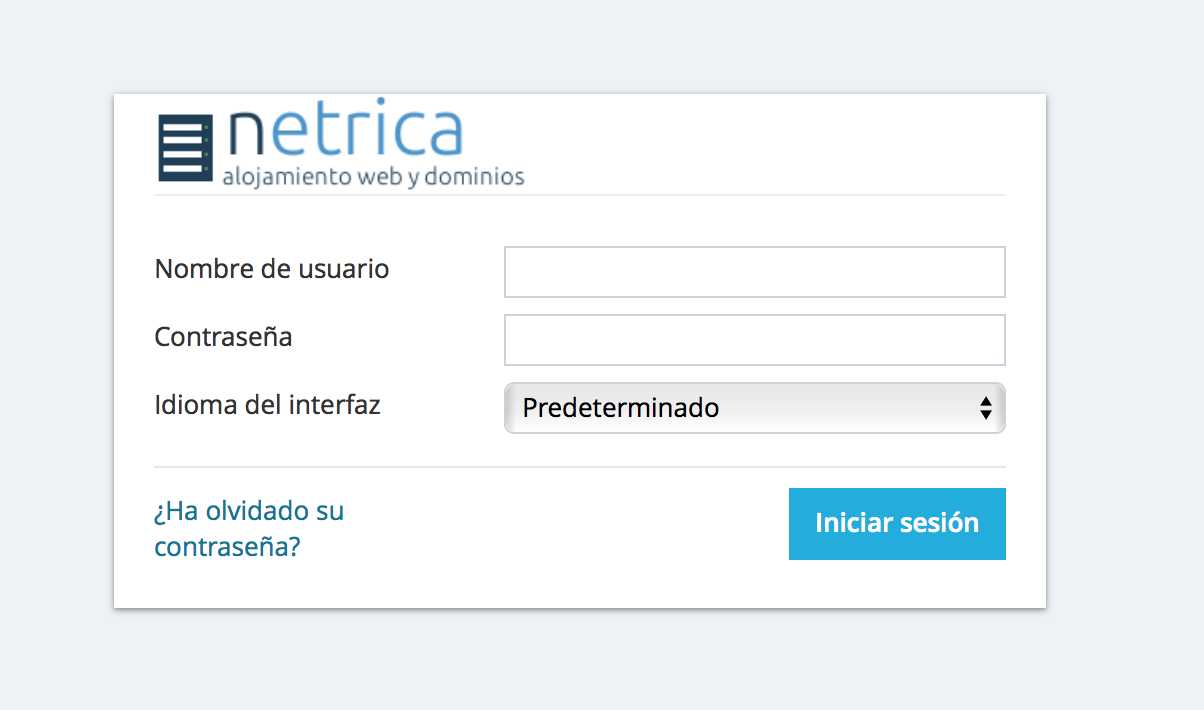Click the divider above the login button
The image size is (1204, 710).
pos(579,467)
